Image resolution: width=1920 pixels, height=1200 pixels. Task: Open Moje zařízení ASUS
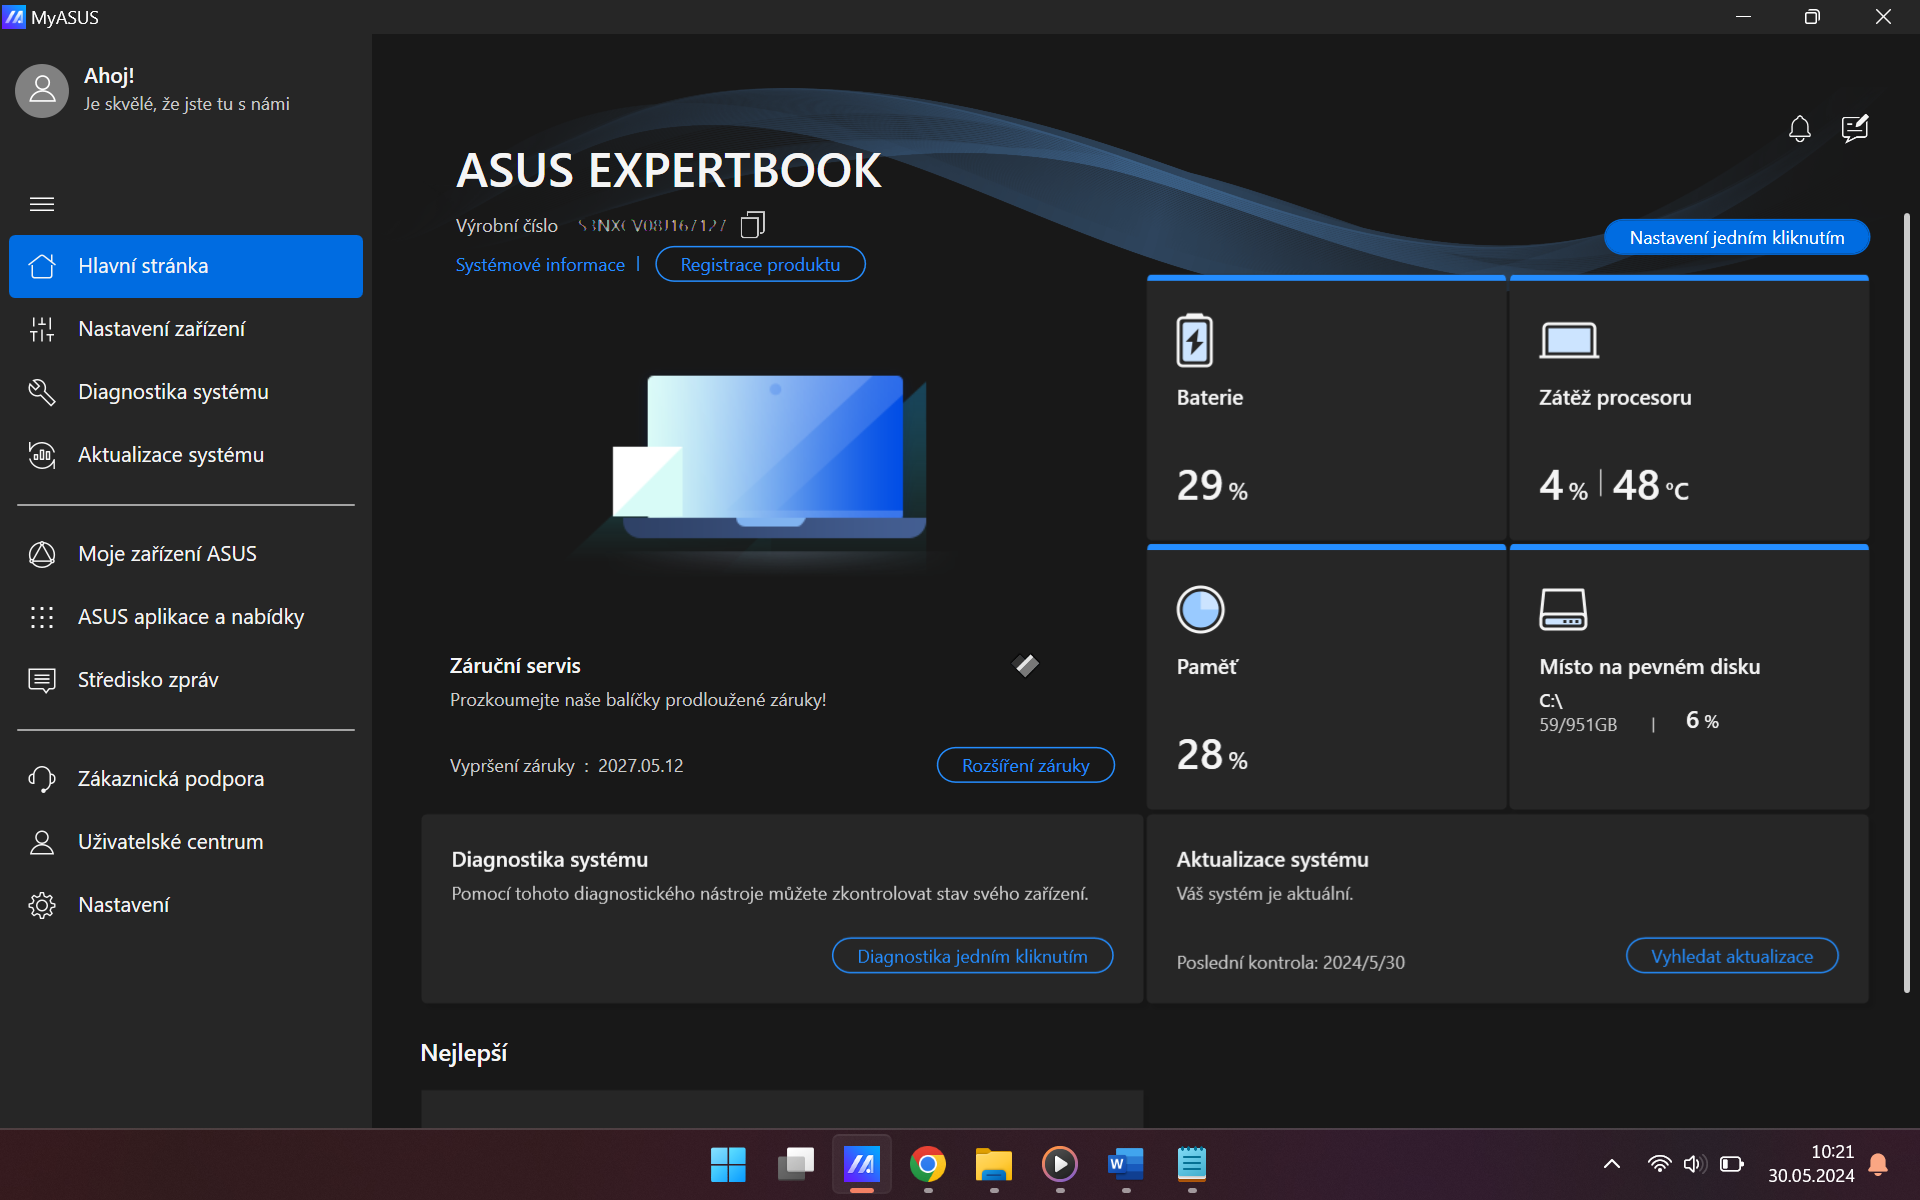(186, 554)
